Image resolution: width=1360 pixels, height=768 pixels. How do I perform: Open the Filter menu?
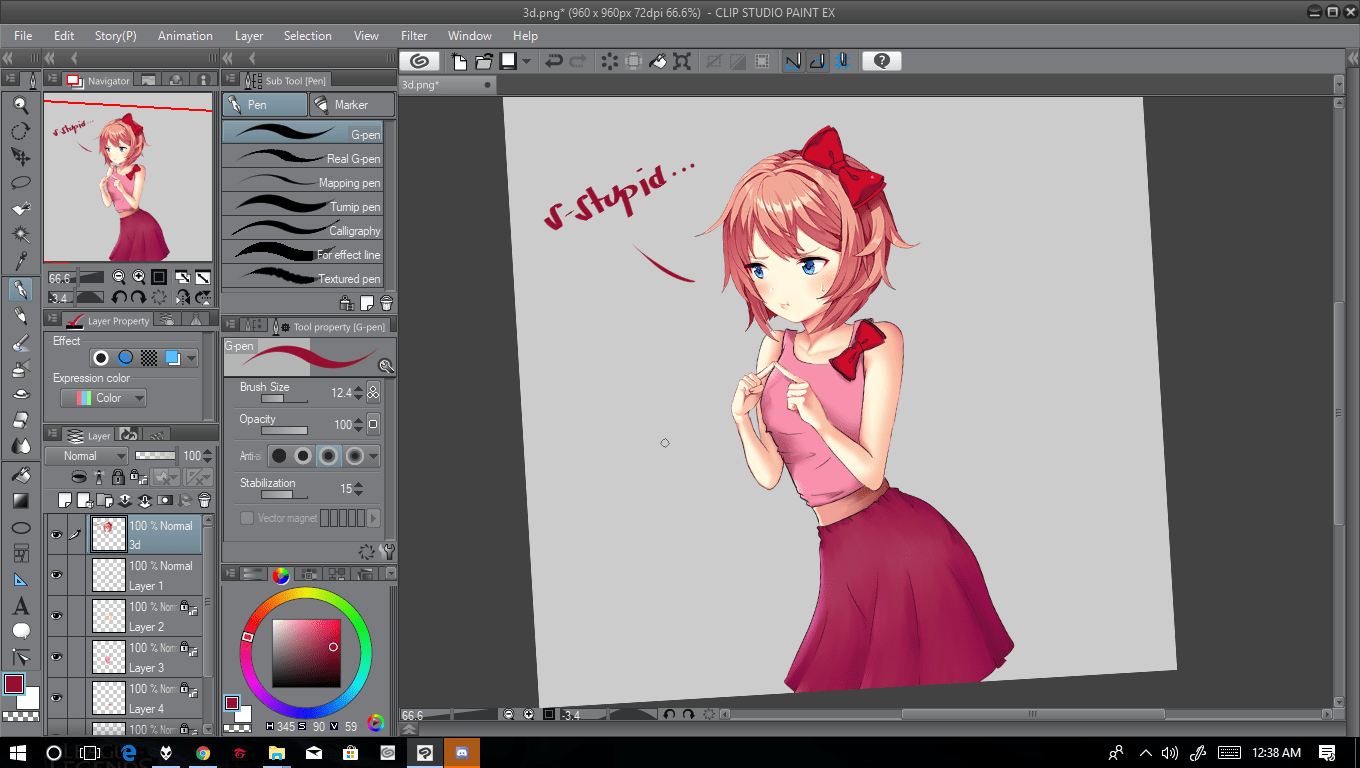[414, 36]
